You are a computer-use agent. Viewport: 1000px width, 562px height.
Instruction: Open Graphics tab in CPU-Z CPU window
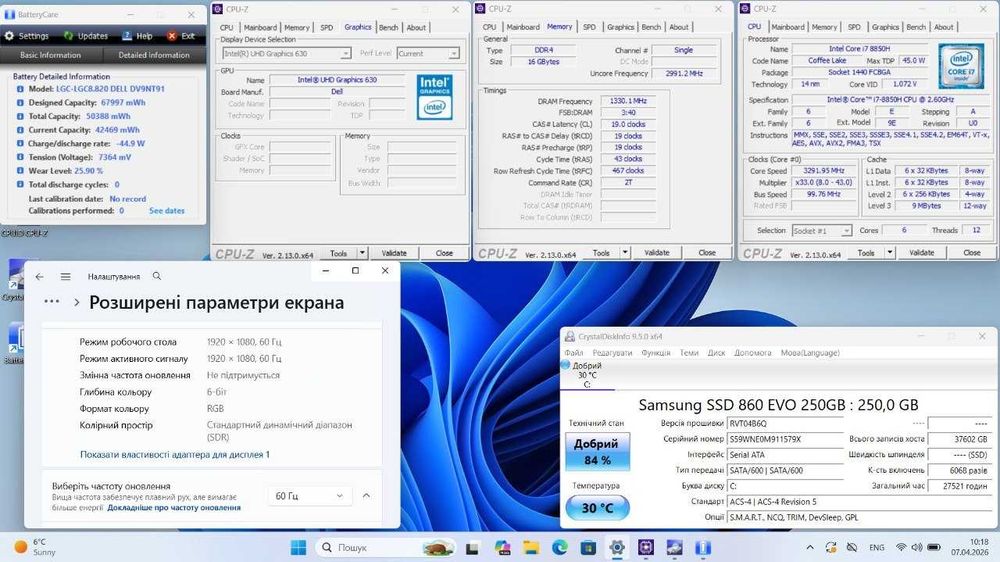coord(885,27)
